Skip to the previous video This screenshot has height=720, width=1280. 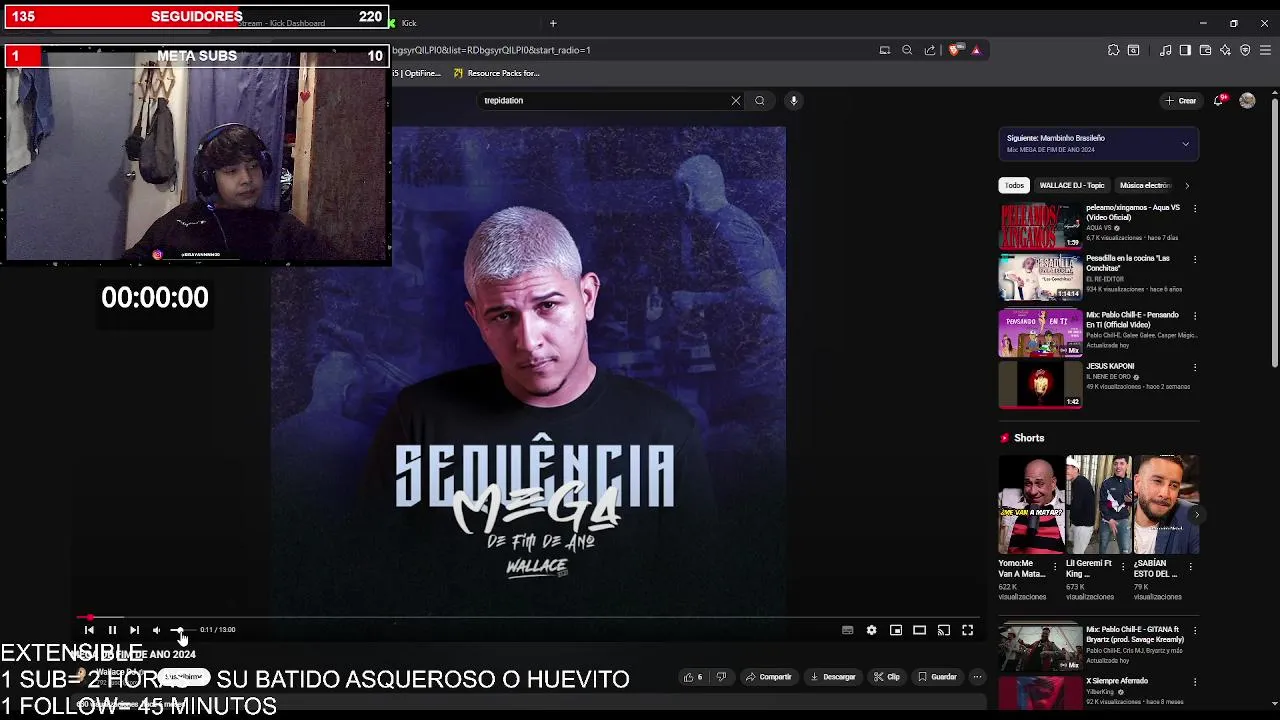89,630
